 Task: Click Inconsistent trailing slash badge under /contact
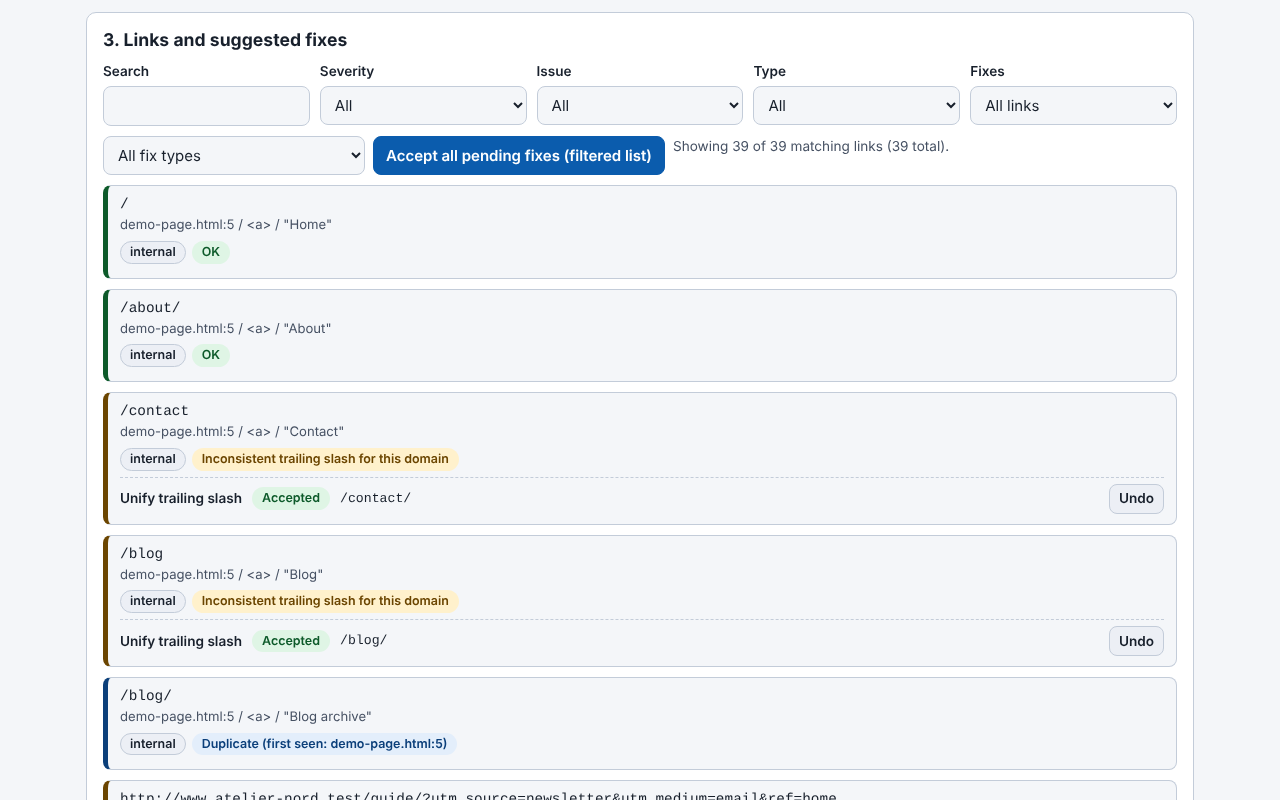point(325,459)
